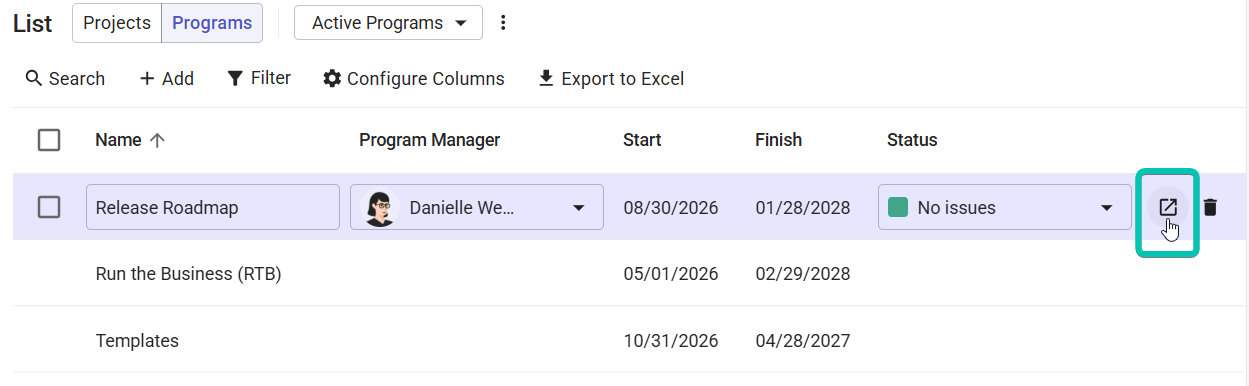Click Danielle's avatar in Program Manager field
This screenshot has width=1249, height=386.
tap(380, 208)
